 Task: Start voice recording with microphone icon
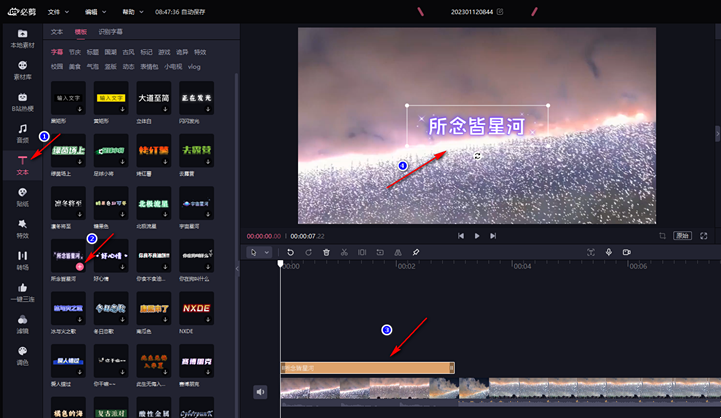608,252
